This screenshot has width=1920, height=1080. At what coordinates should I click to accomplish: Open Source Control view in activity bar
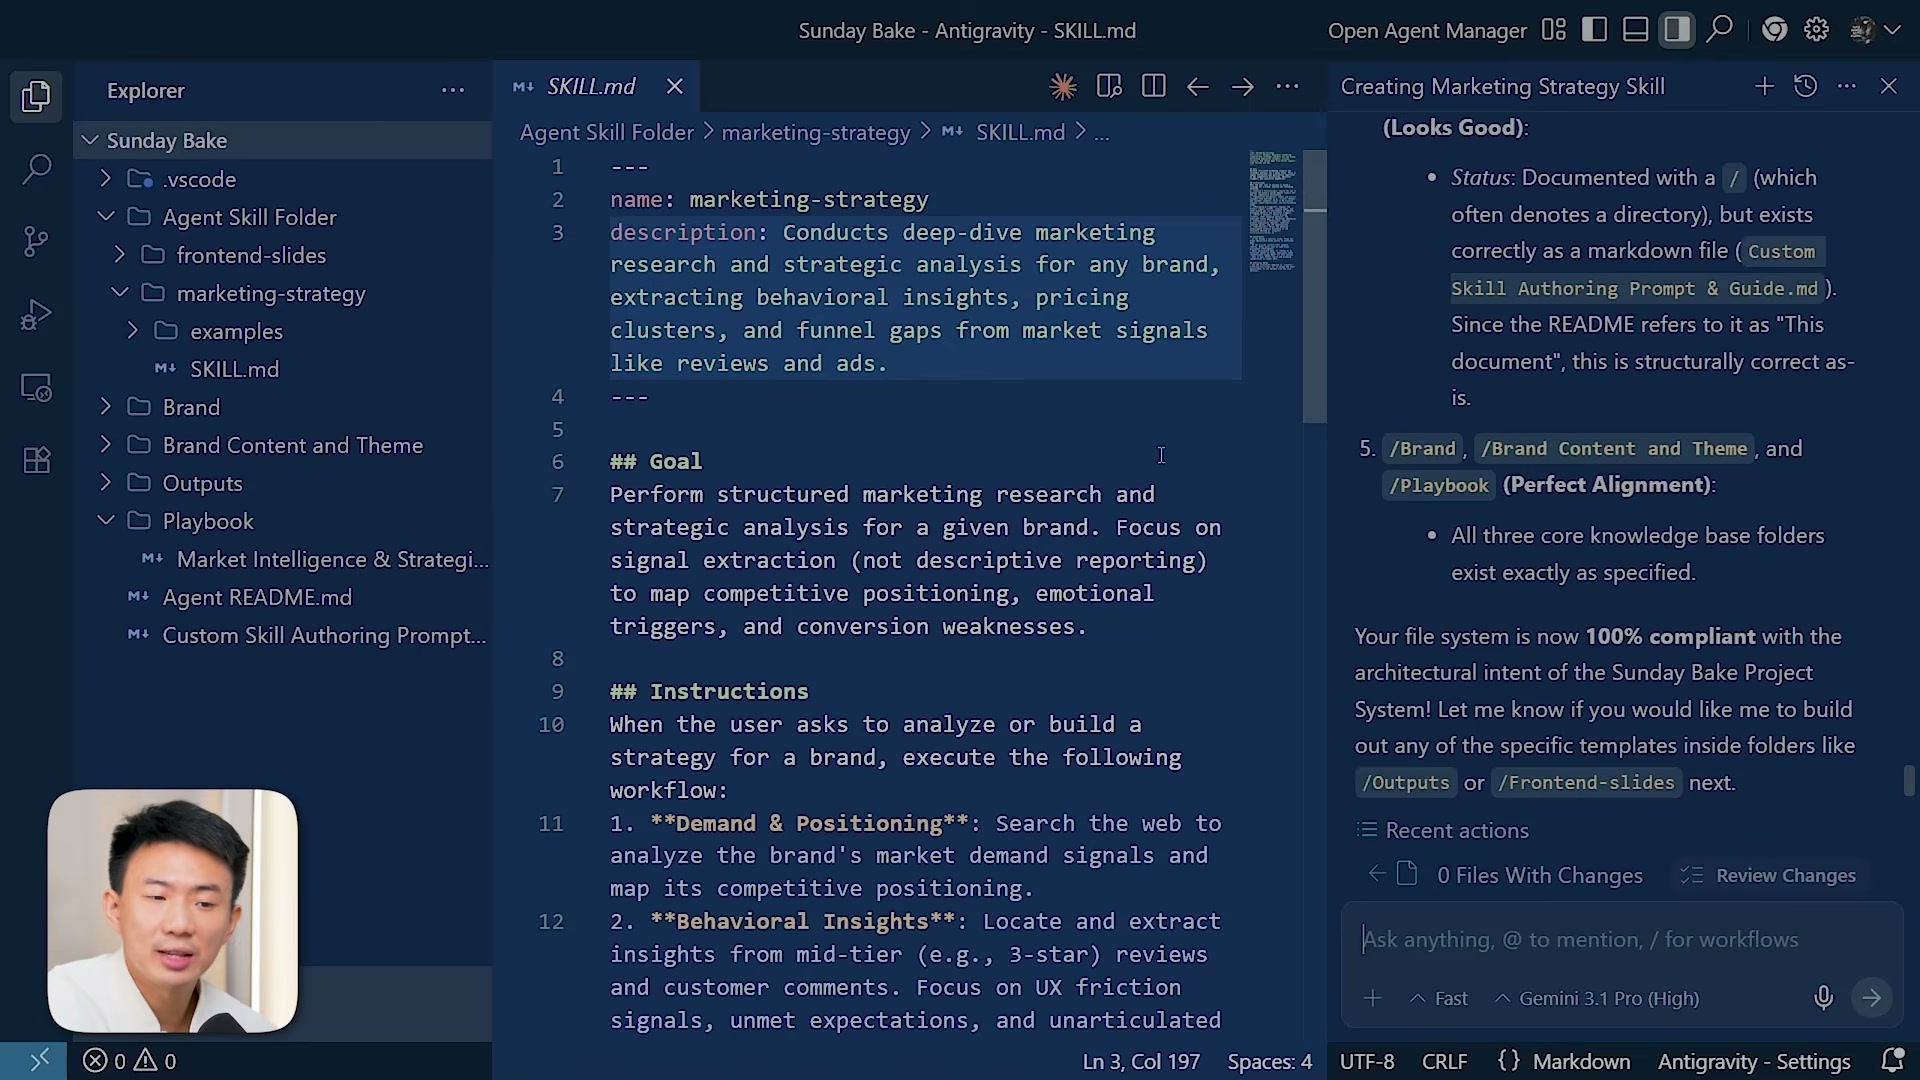36,241
